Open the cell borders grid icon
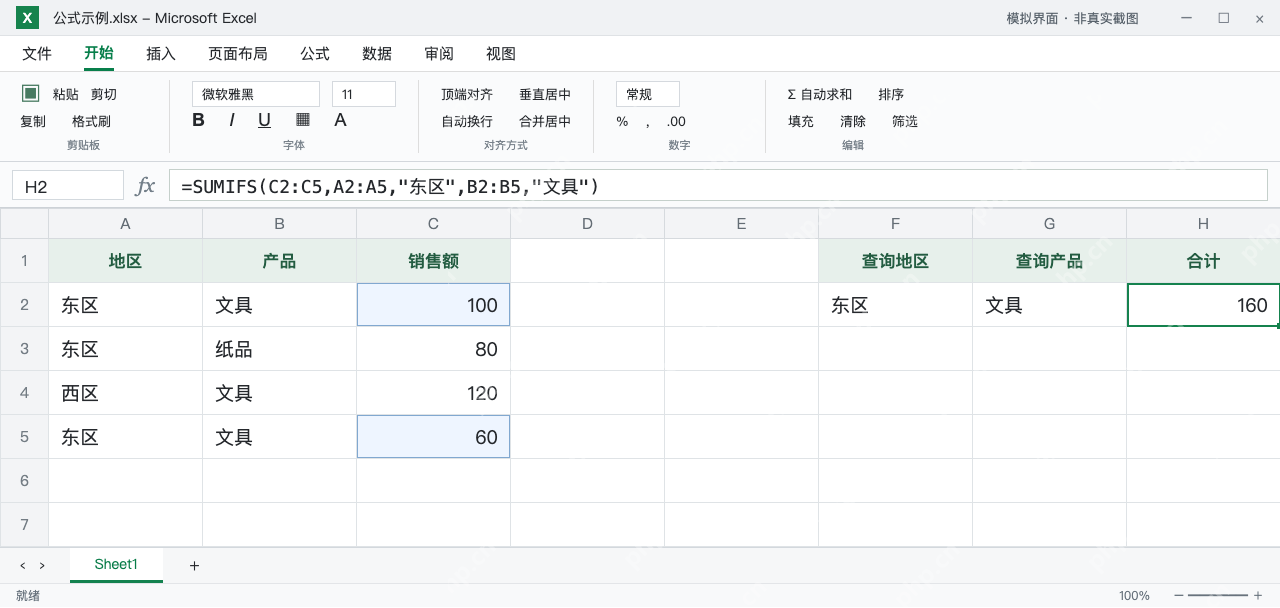The width and height of the screenshot is (1280, 608). click(x=303, y=120)
